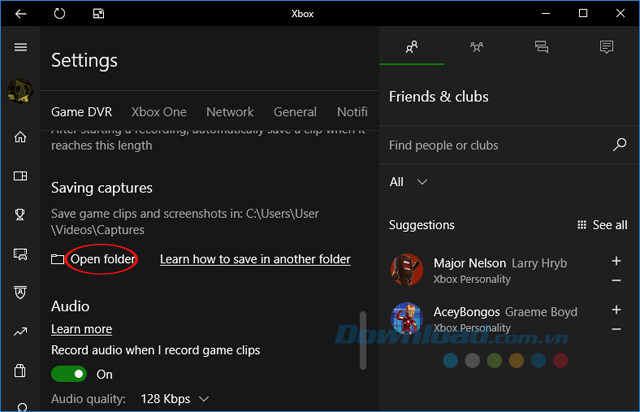This screenshot has height=412, width=640.
Task: Open the Trending arrow icon in sidebar
Action: pos(20,331)
